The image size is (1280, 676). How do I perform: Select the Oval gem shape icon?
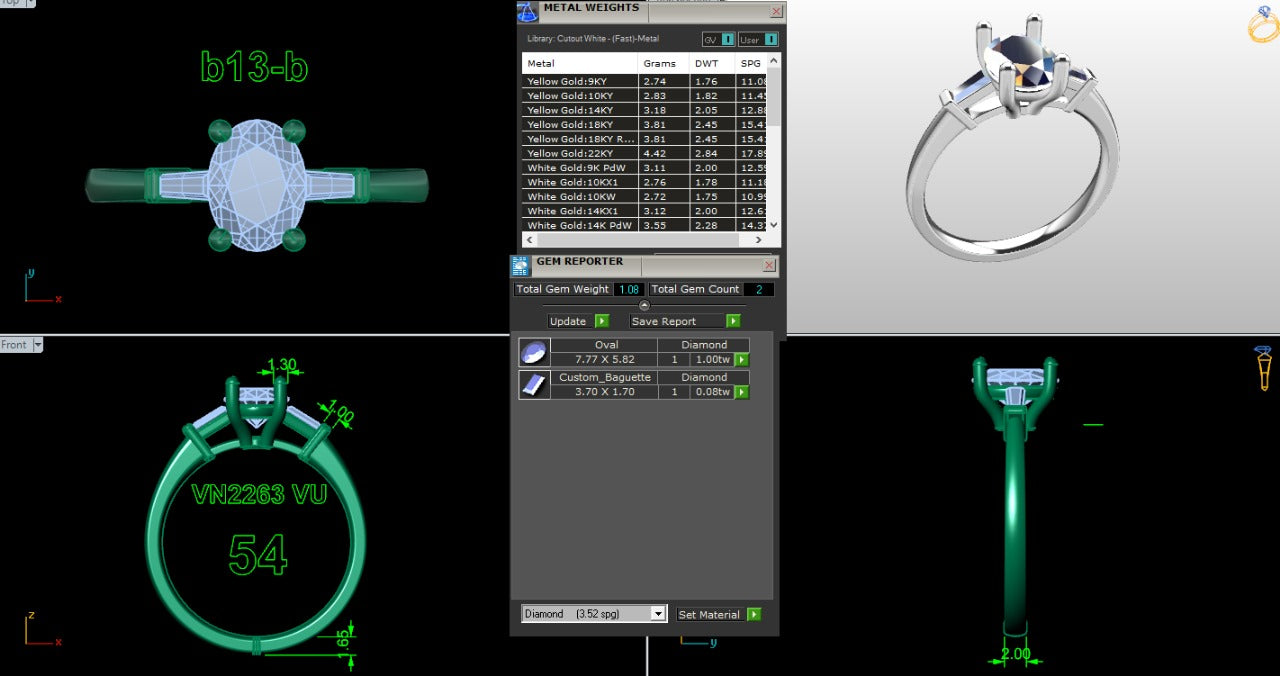click(534, 352)
